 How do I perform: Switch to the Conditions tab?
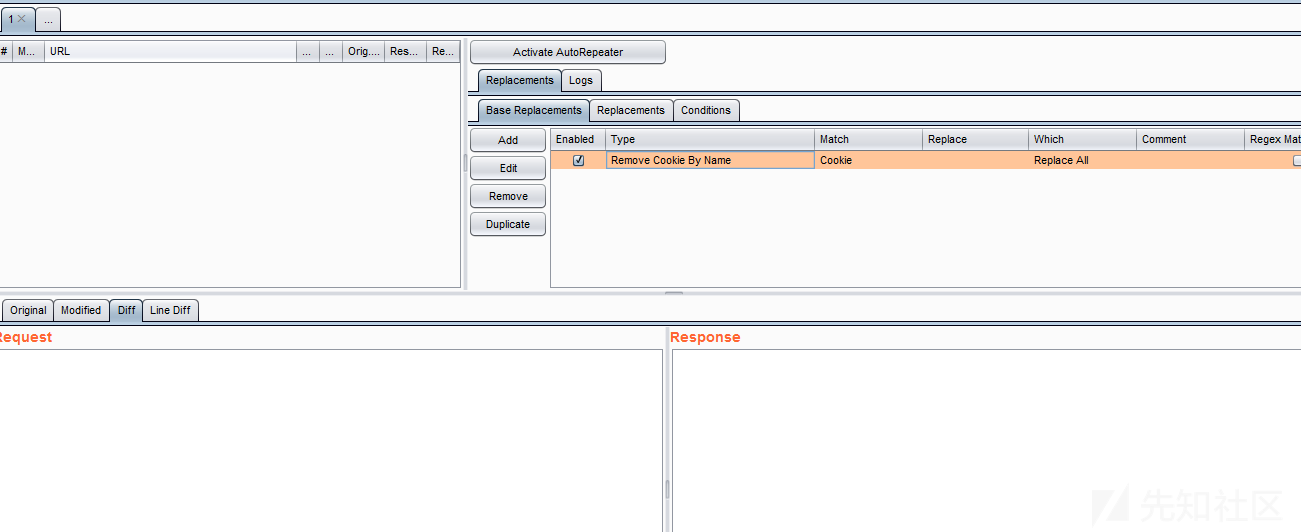tap(706, 110)
